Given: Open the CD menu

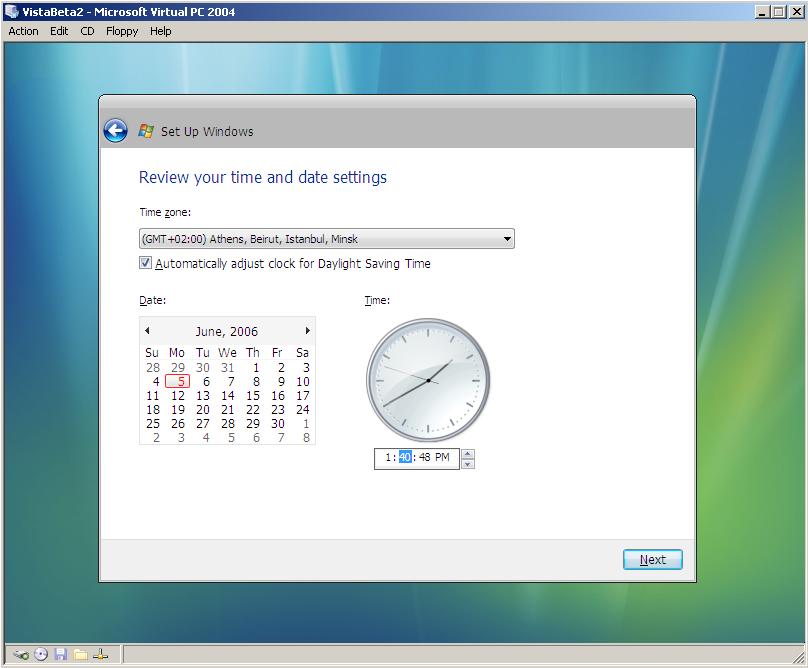Looking at the screenshot, I should (x=87, y=31).
